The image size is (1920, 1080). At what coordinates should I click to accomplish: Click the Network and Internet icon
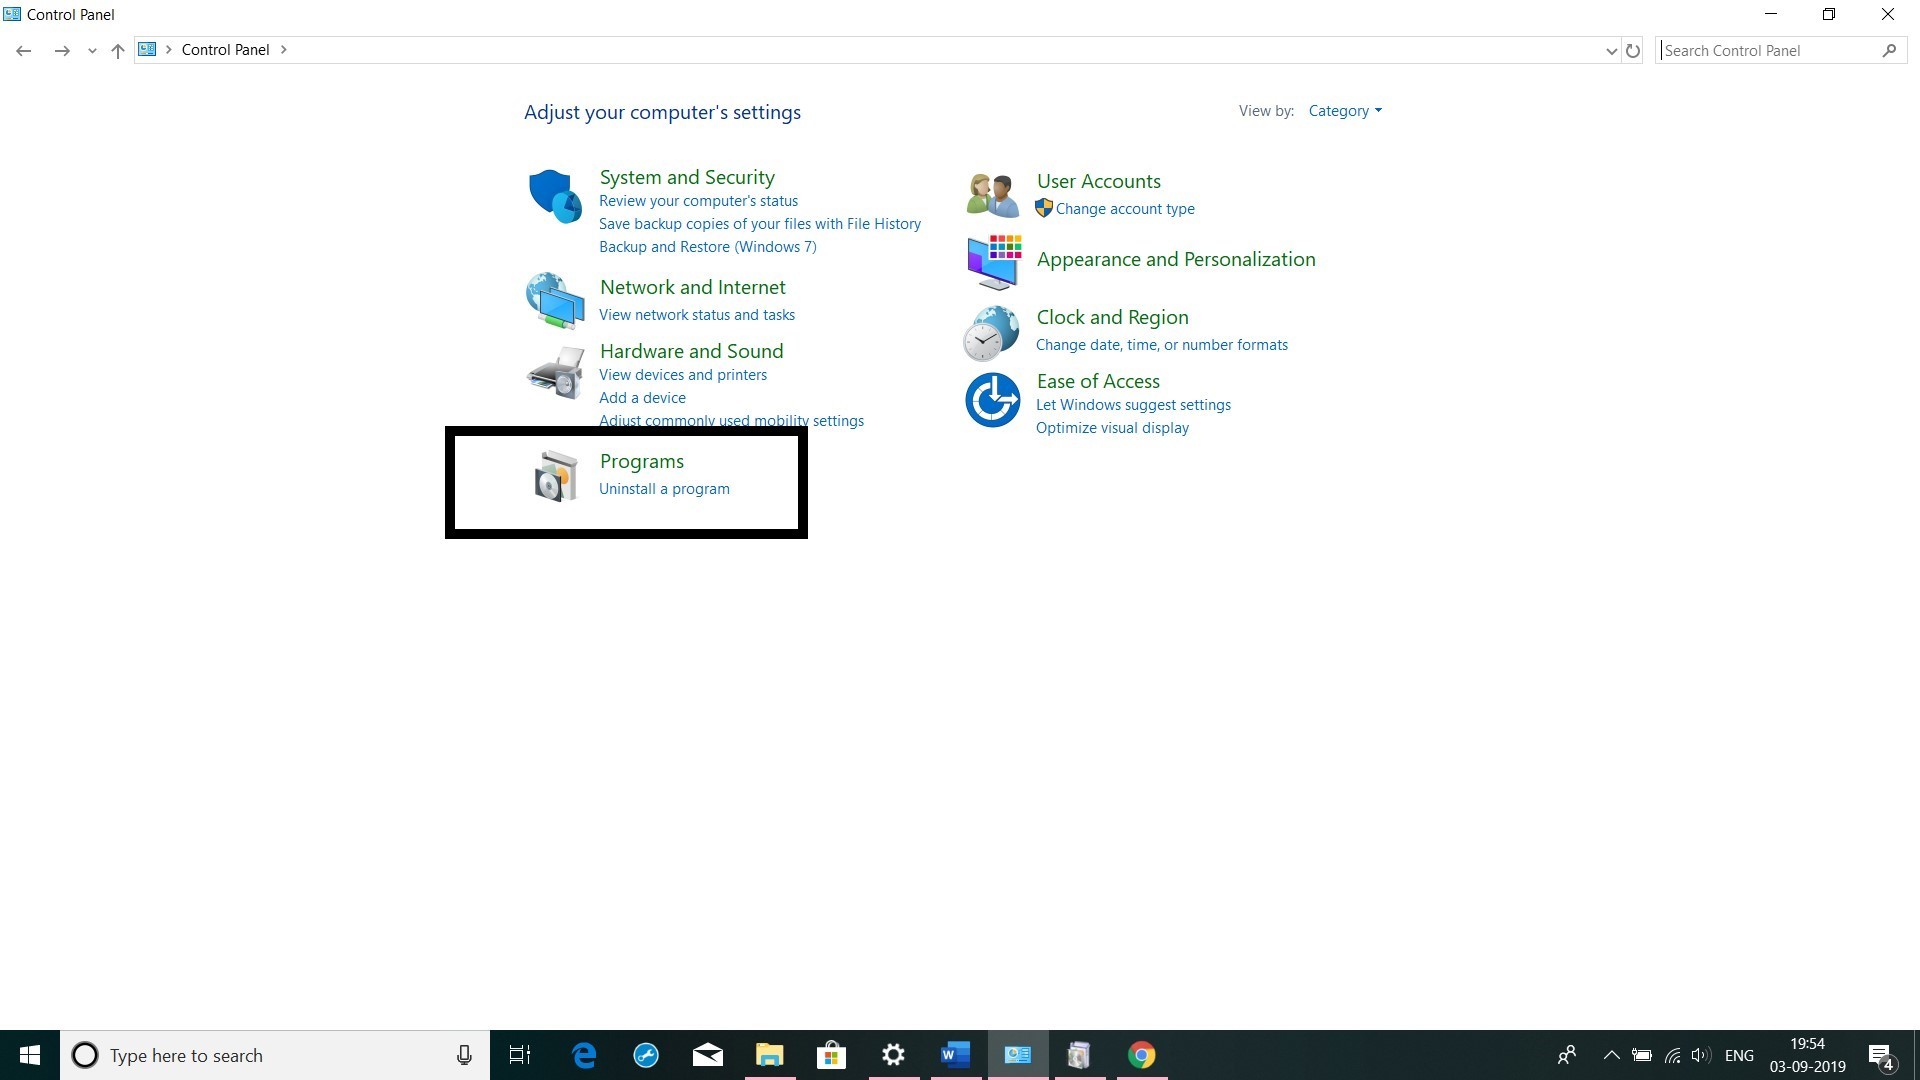coord(554,298)
